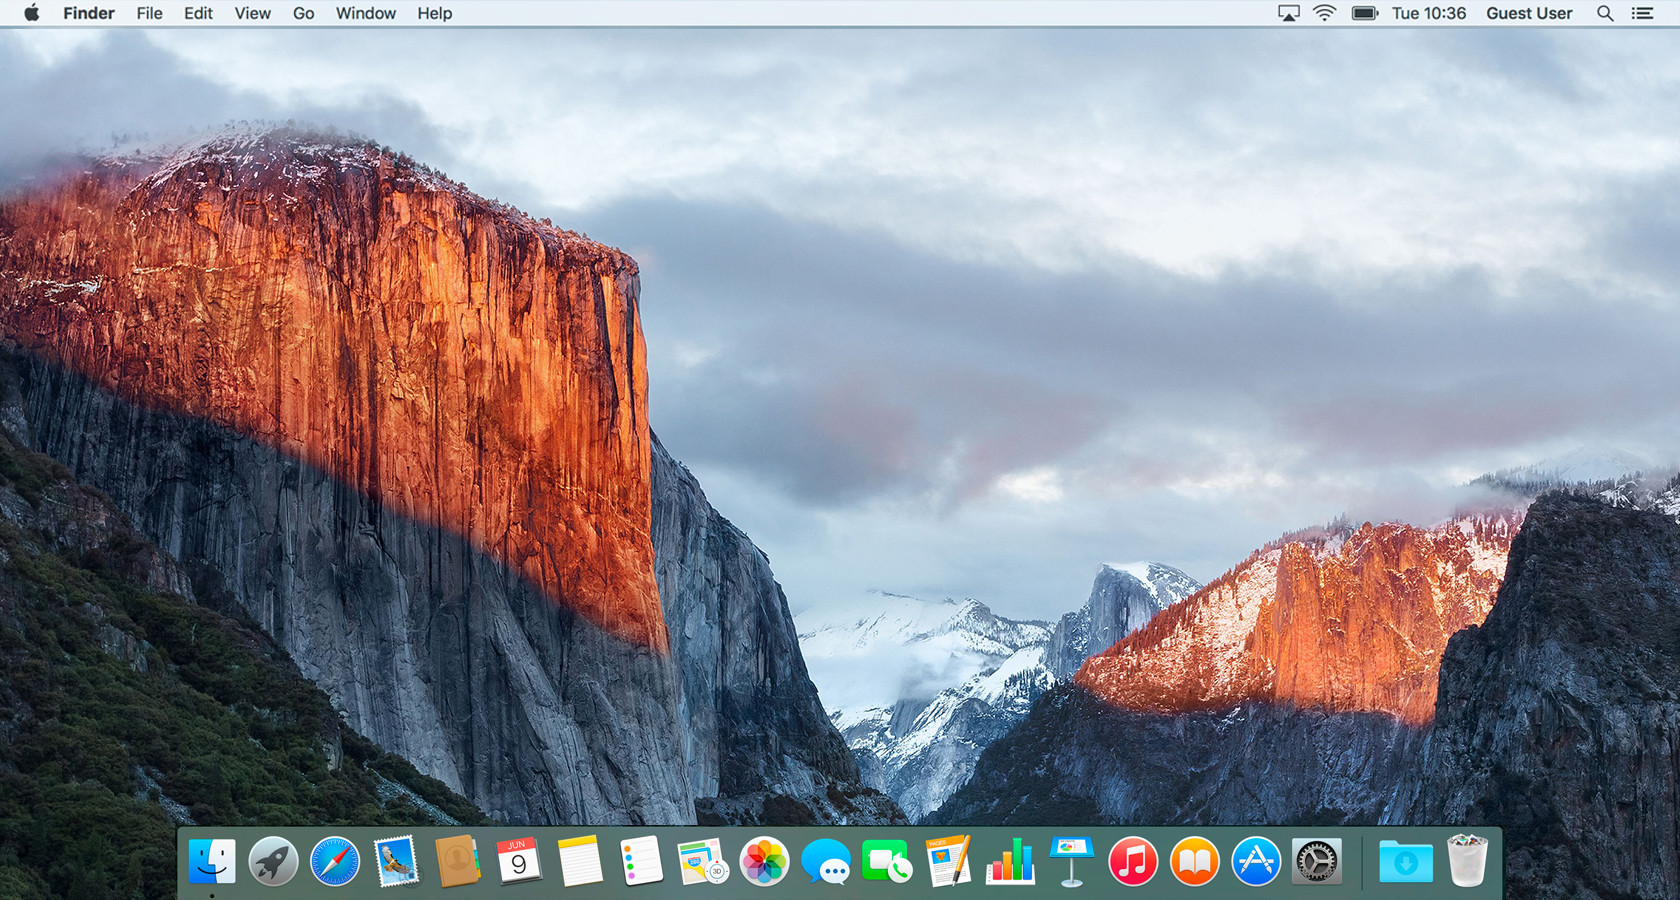
Task: Open the Apple menu
Action: 31,13
